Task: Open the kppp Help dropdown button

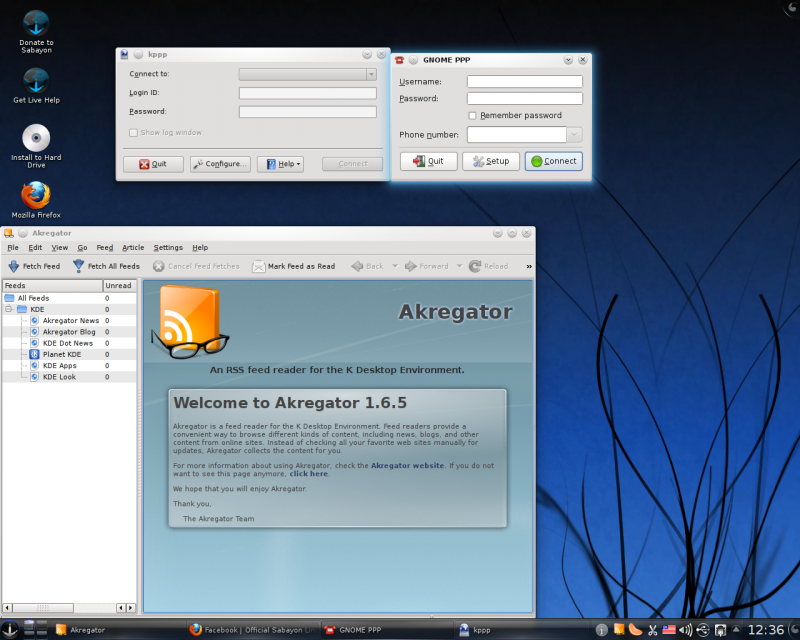Action: (x=280, y=164)
